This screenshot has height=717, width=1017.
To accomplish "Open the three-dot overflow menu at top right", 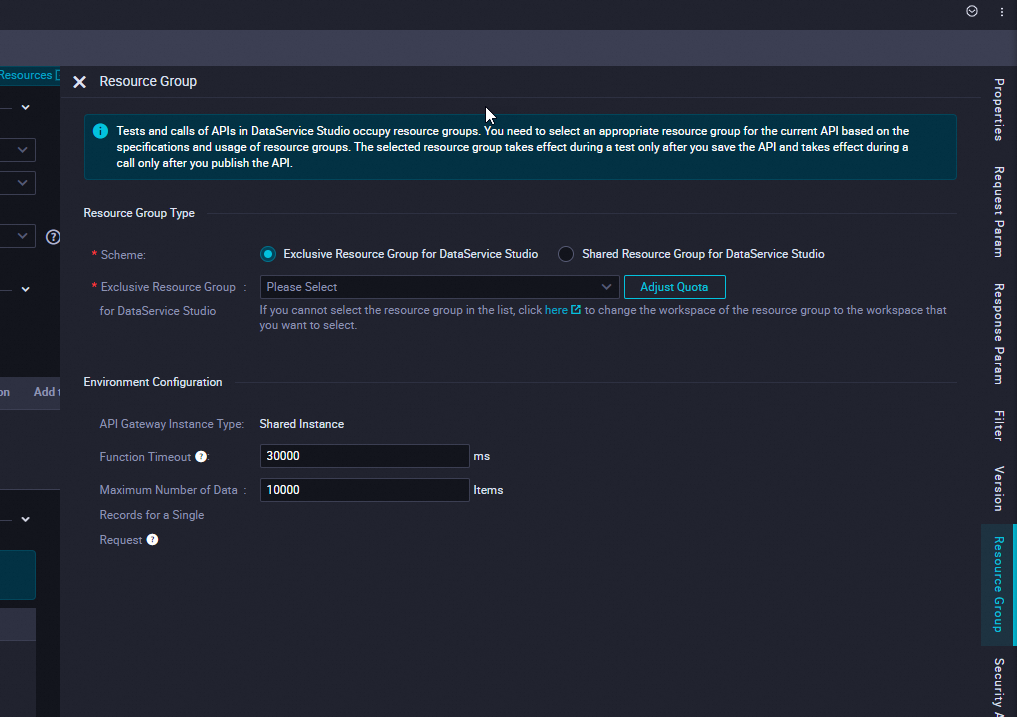I will coord(1002,11).
